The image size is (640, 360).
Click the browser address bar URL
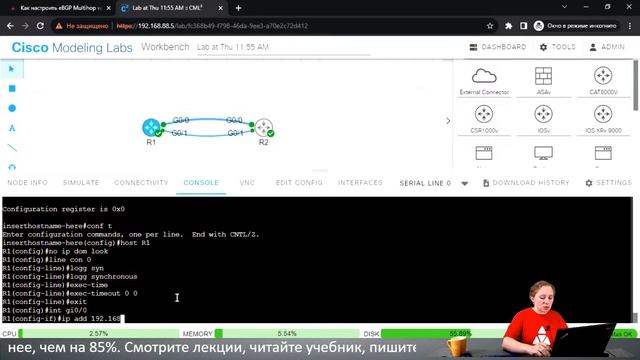212,26
